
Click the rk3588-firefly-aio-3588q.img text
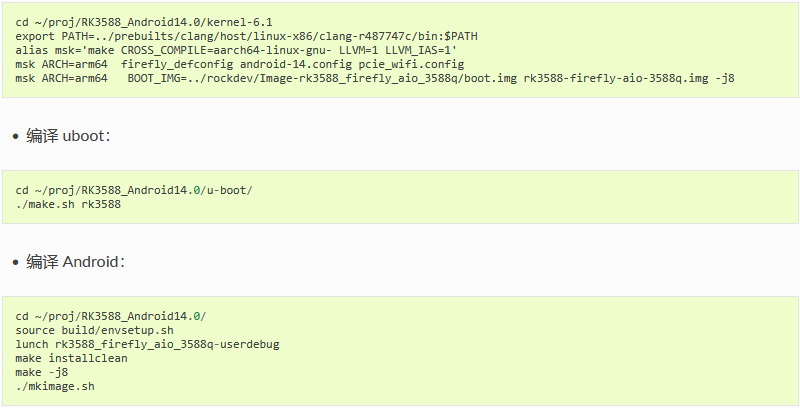616,79
